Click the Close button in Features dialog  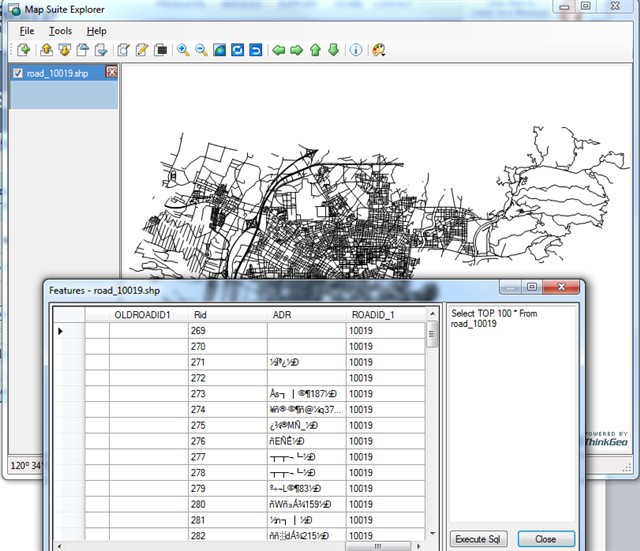pos(546,539)
